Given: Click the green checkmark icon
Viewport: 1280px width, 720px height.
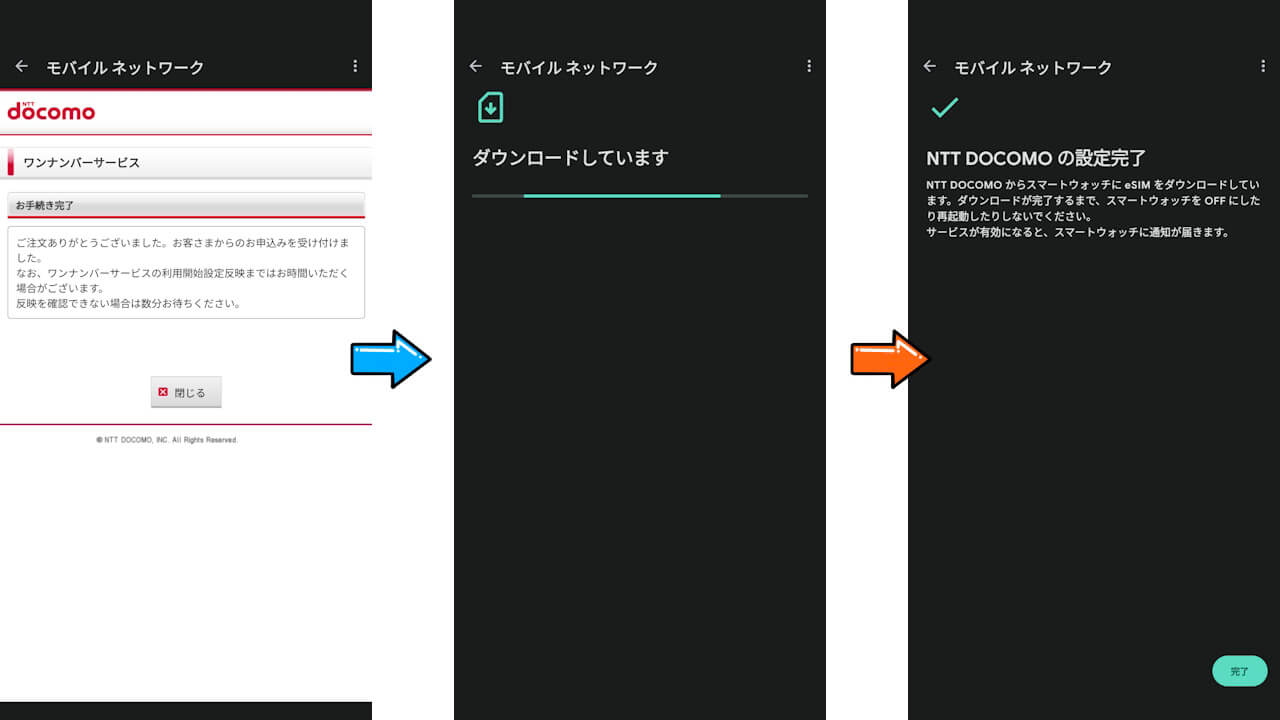Looking at the screenshot, I should 944,108.
